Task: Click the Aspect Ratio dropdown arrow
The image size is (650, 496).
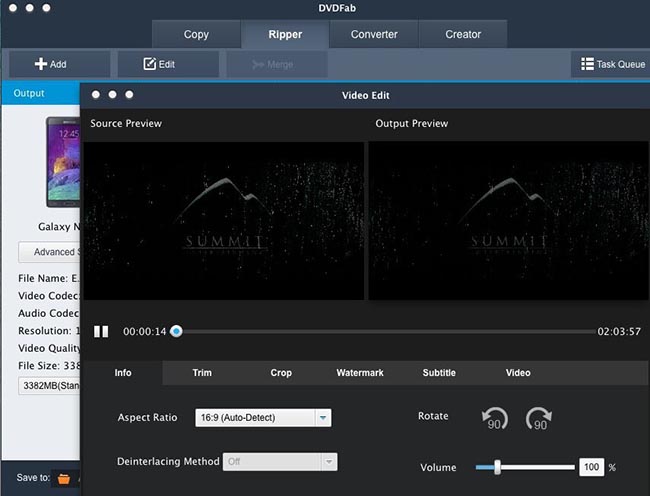Action: (323, 418)
